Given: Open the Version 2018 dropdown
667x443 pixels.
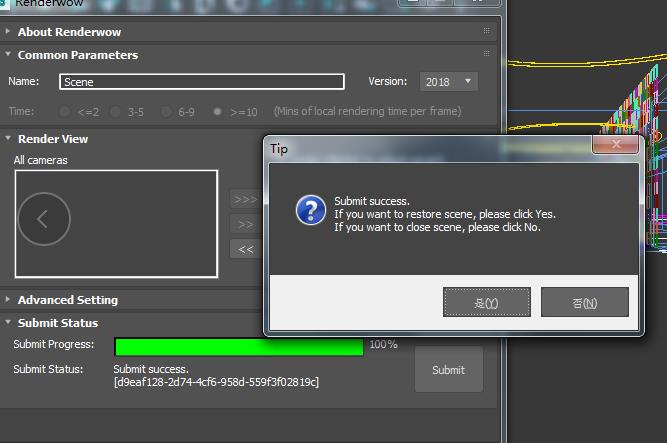Looking at the screenshot, I should tap(449, 81).
